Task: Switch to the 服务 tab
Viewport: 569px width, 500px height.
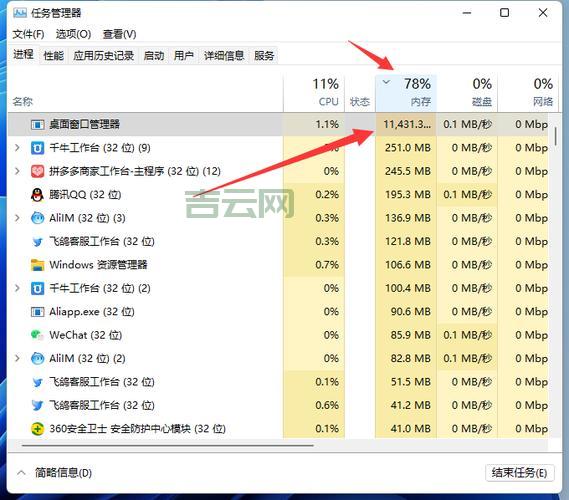Action: pos(264,56)
